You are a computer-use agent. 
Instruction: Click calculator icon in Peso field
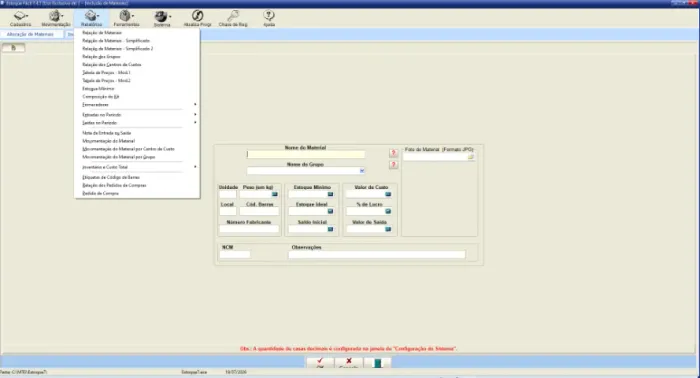pos(275,194)
